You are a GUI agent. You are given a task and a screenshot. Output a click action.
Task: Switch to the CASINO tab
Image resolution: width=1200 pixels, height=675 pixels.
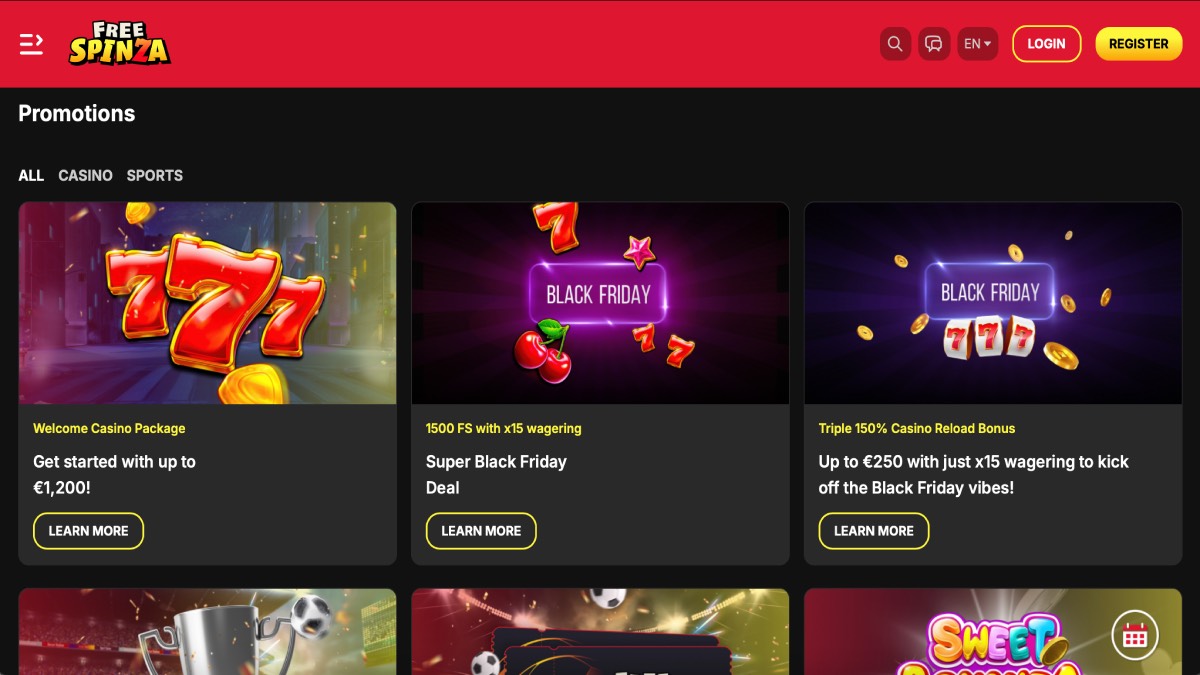85,175
